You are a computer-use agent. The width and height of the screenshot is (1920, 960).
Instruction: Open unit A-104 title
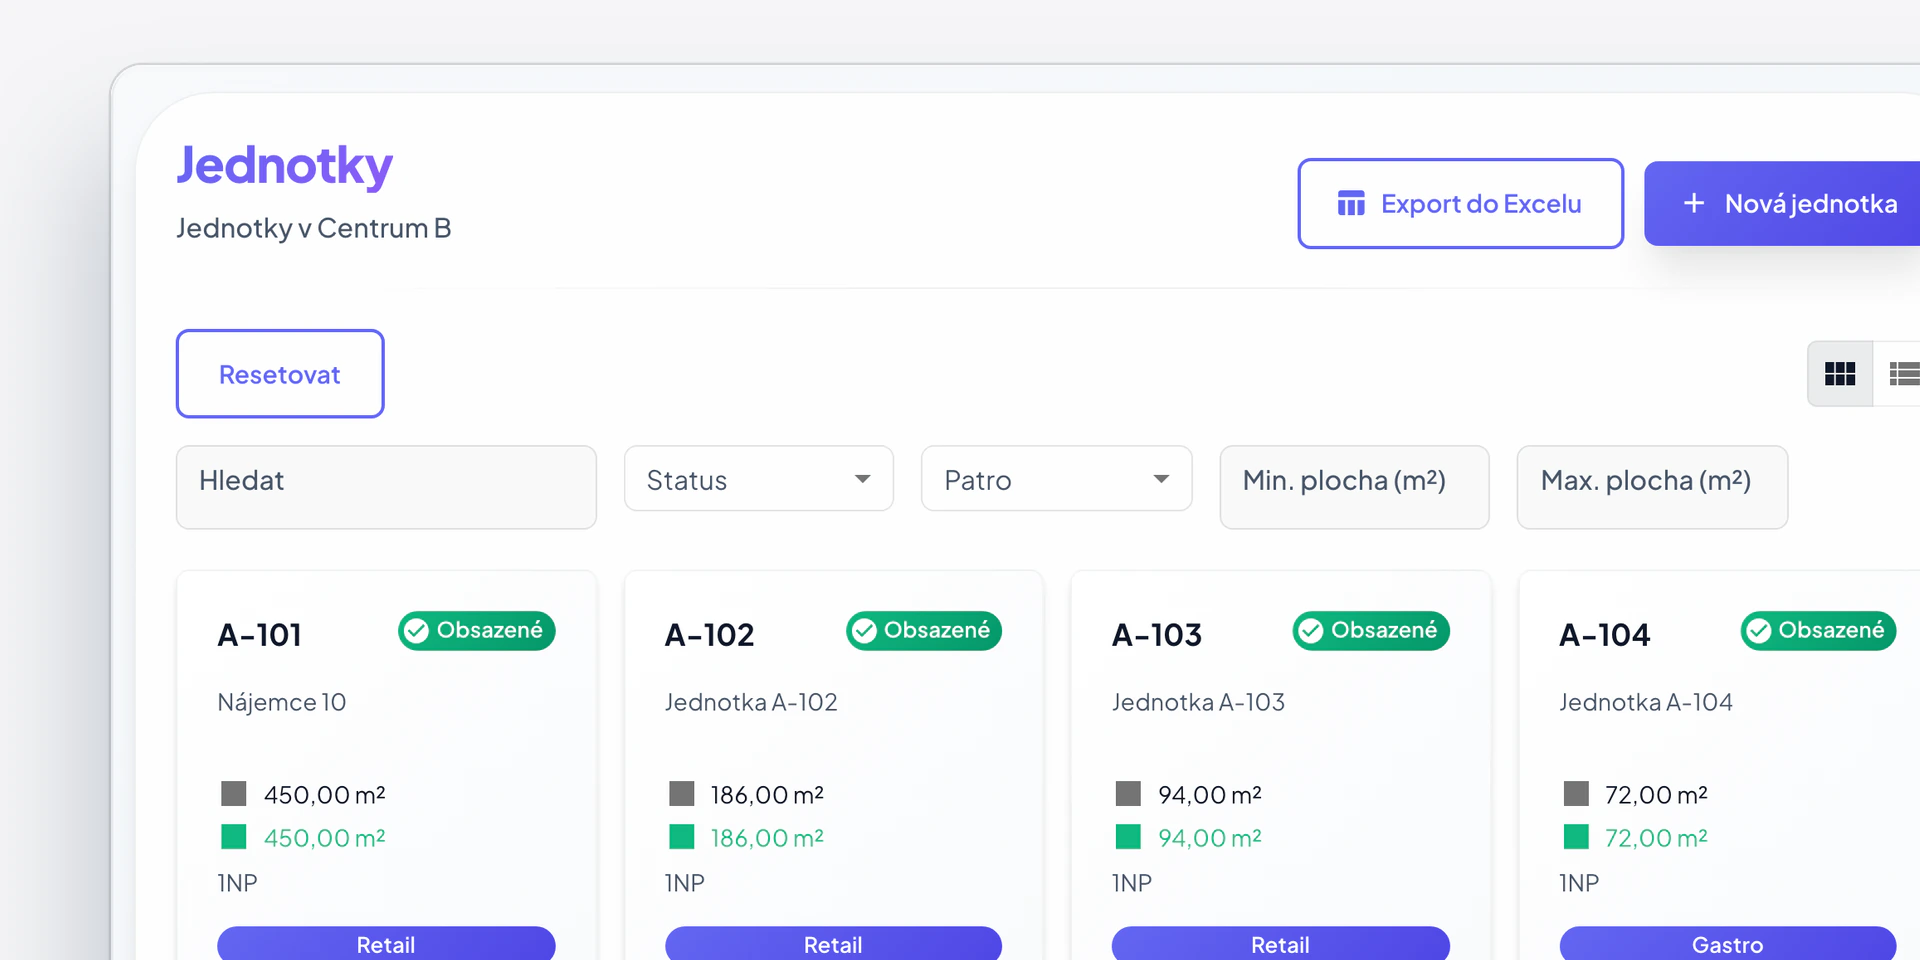click(1605, 635)
